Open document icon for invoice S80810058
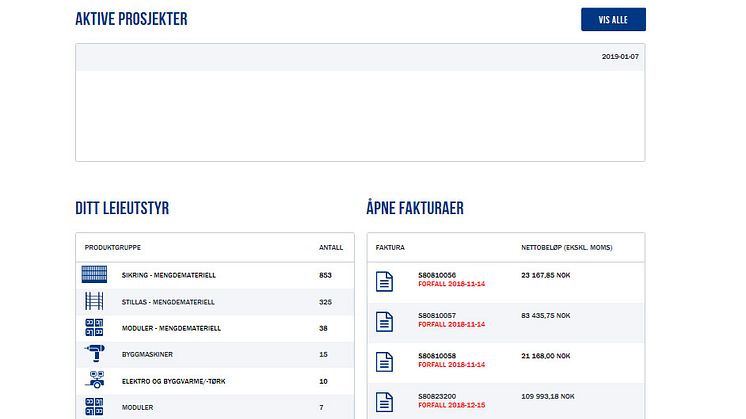 click(384, 362)
